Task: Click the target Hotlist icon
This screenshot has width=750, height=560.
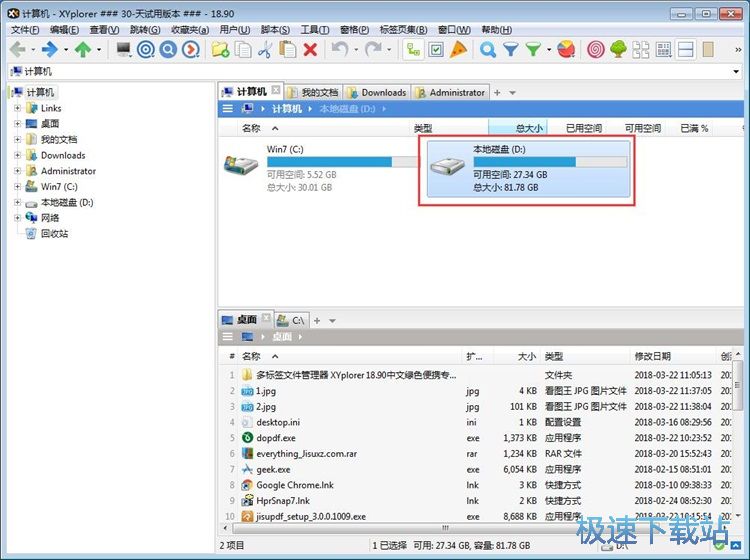Action: tap(146, 49)
